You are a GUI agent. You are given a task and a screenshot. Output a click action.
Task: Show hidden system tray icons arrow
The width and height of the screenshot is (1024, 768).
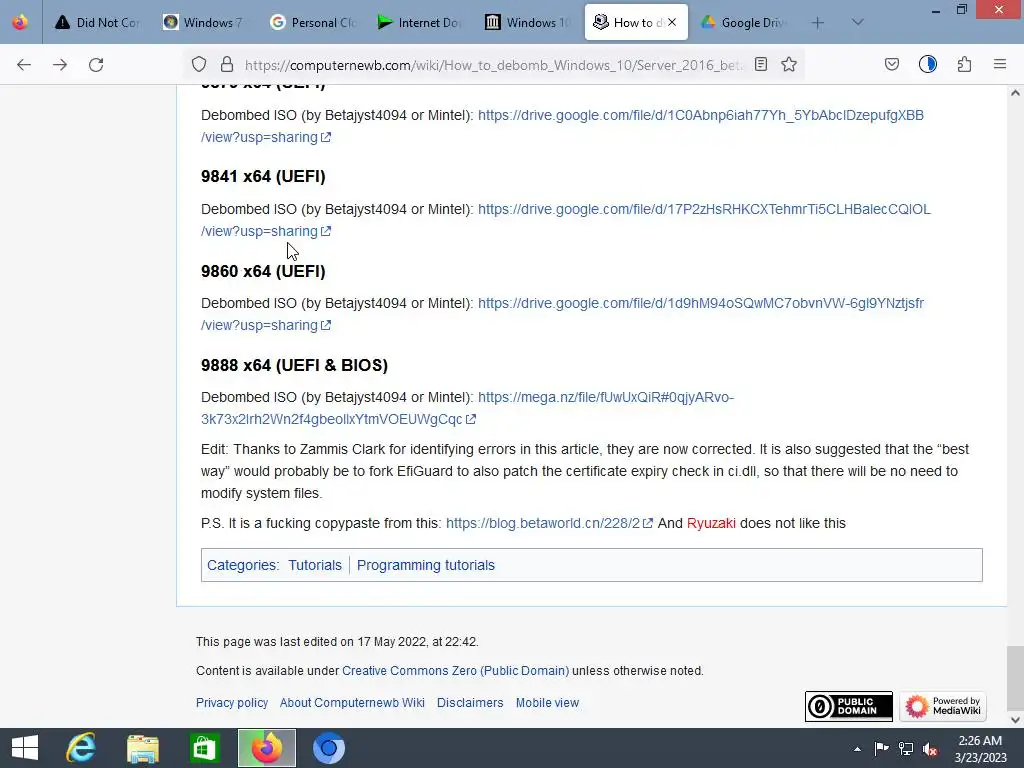coord(857,749)
